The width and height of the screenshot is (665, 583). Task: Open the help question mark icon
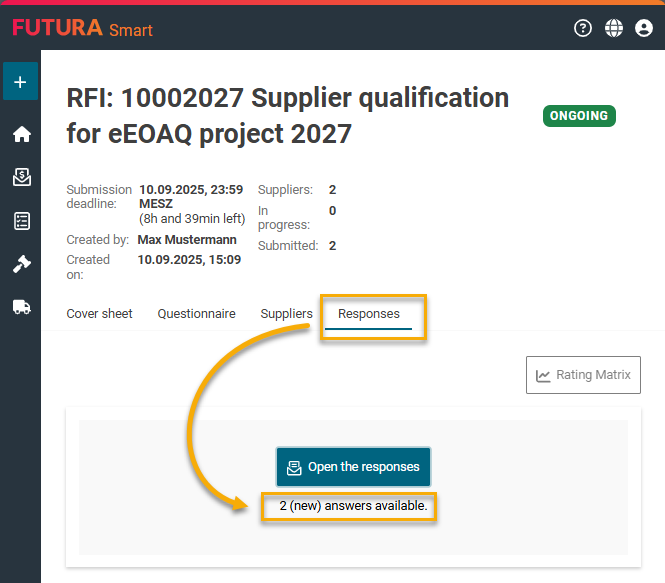click(583, 28)
